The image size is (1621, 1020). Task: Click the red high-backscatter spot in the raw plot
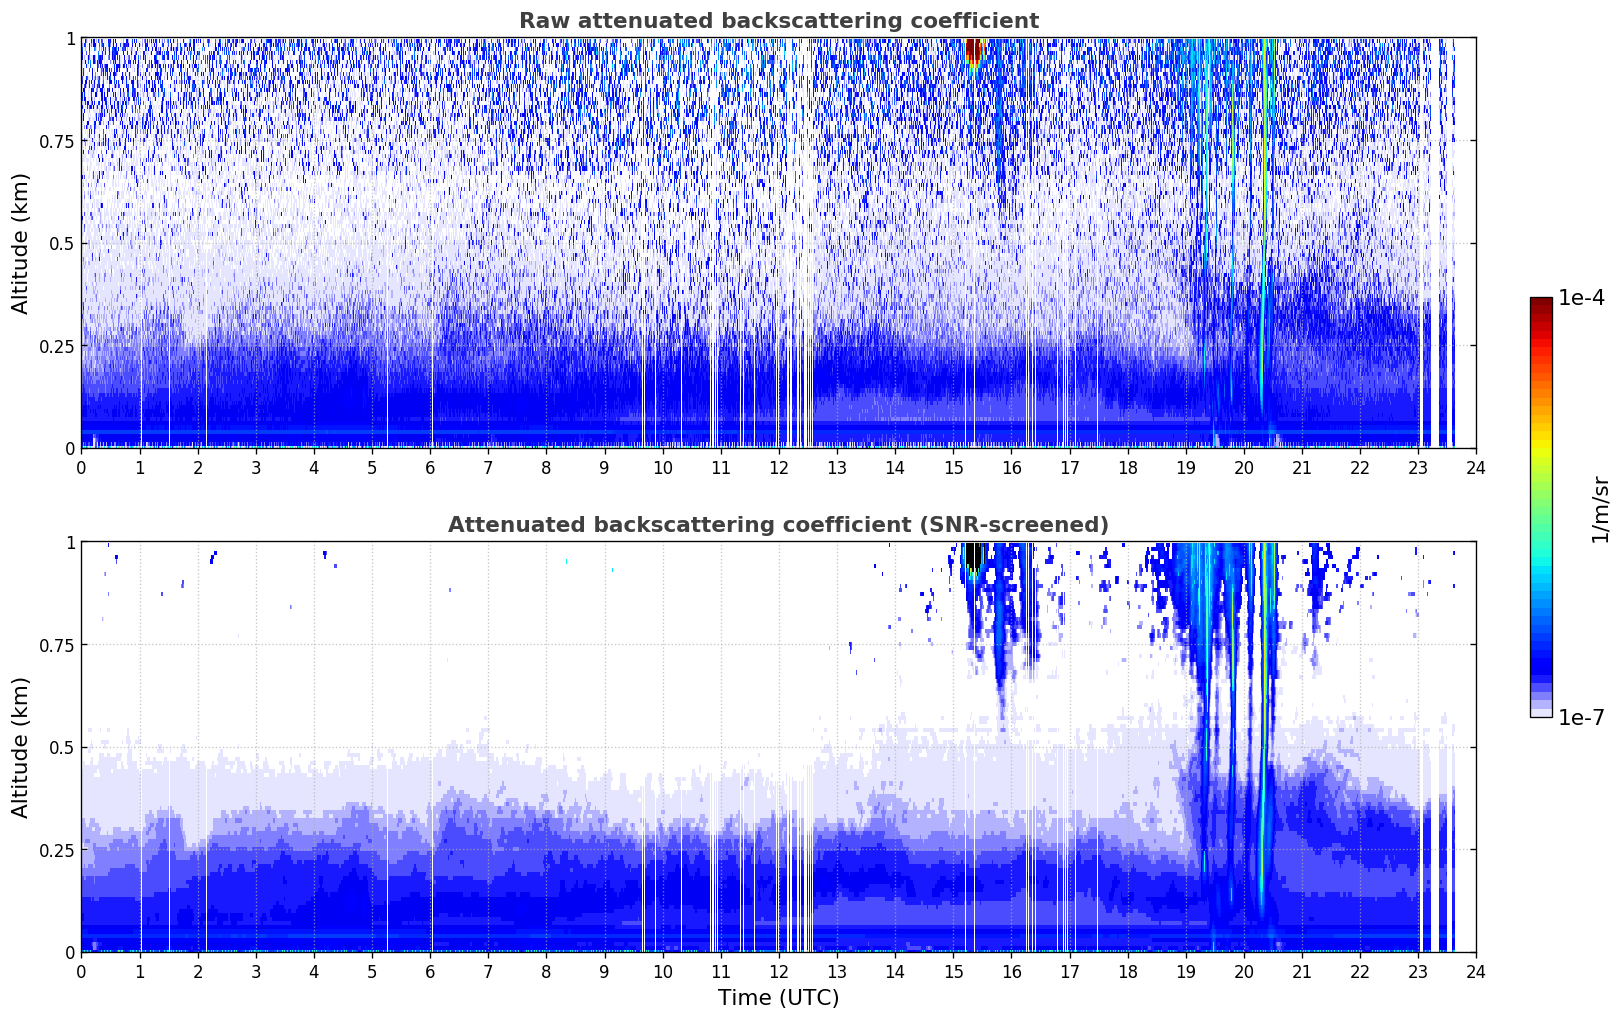[973, 50]
